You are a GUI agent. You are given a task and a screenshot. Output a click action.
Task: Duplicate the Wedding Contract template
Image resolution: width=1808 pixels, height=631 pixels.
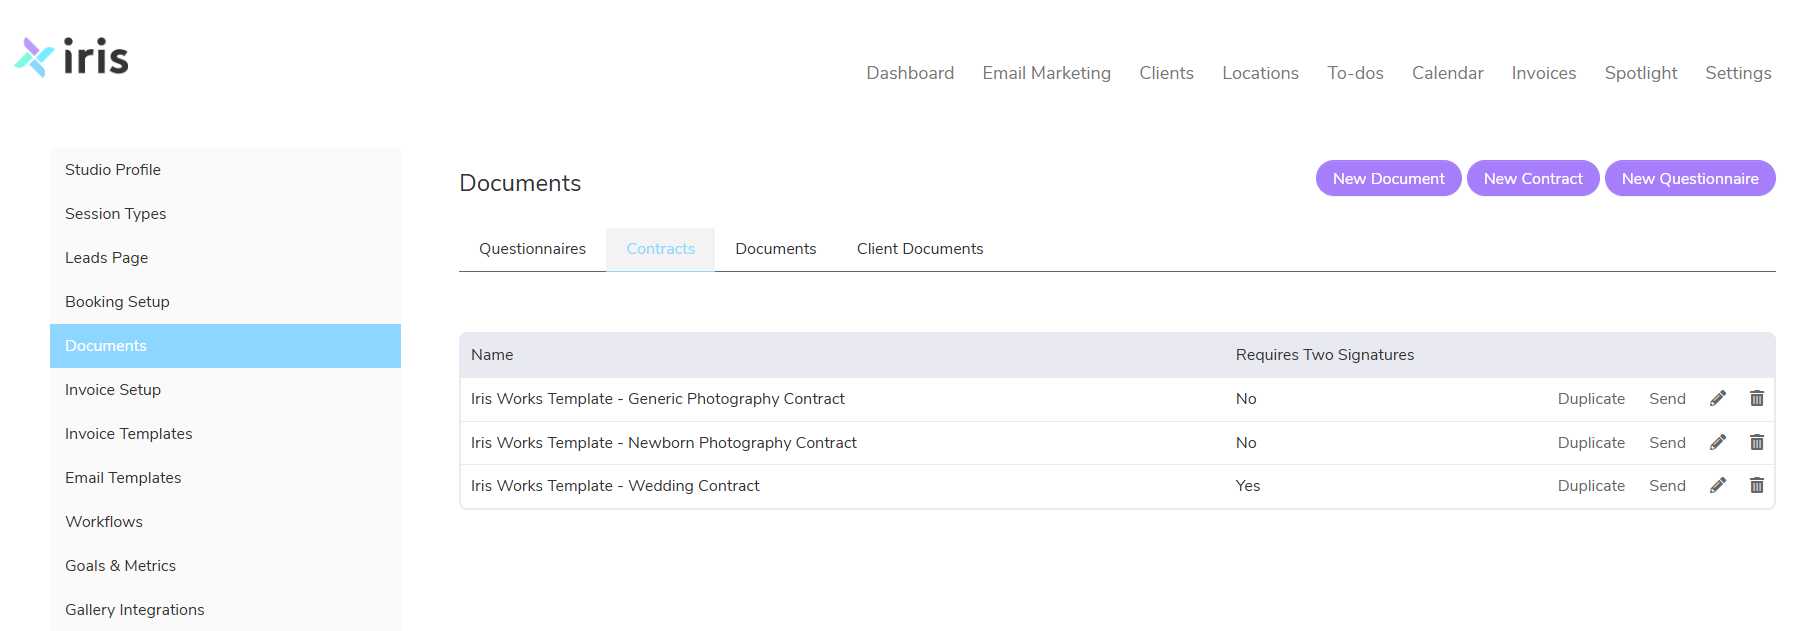(1590, 486)
